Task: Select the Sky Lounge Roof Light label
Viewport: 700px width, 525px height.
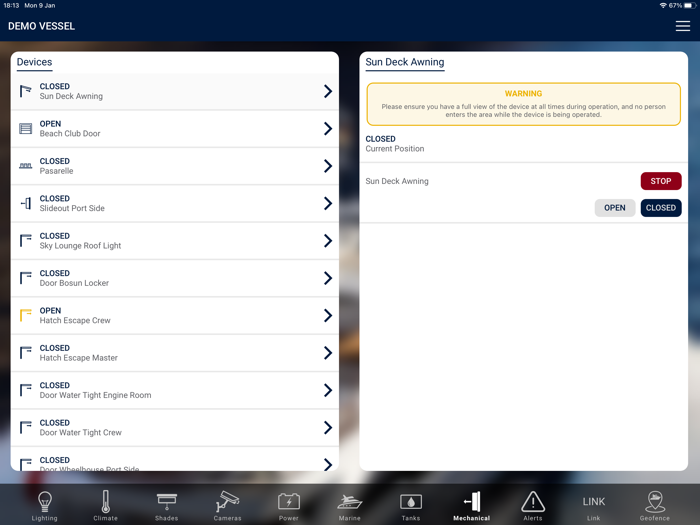Action: [80, 246]
